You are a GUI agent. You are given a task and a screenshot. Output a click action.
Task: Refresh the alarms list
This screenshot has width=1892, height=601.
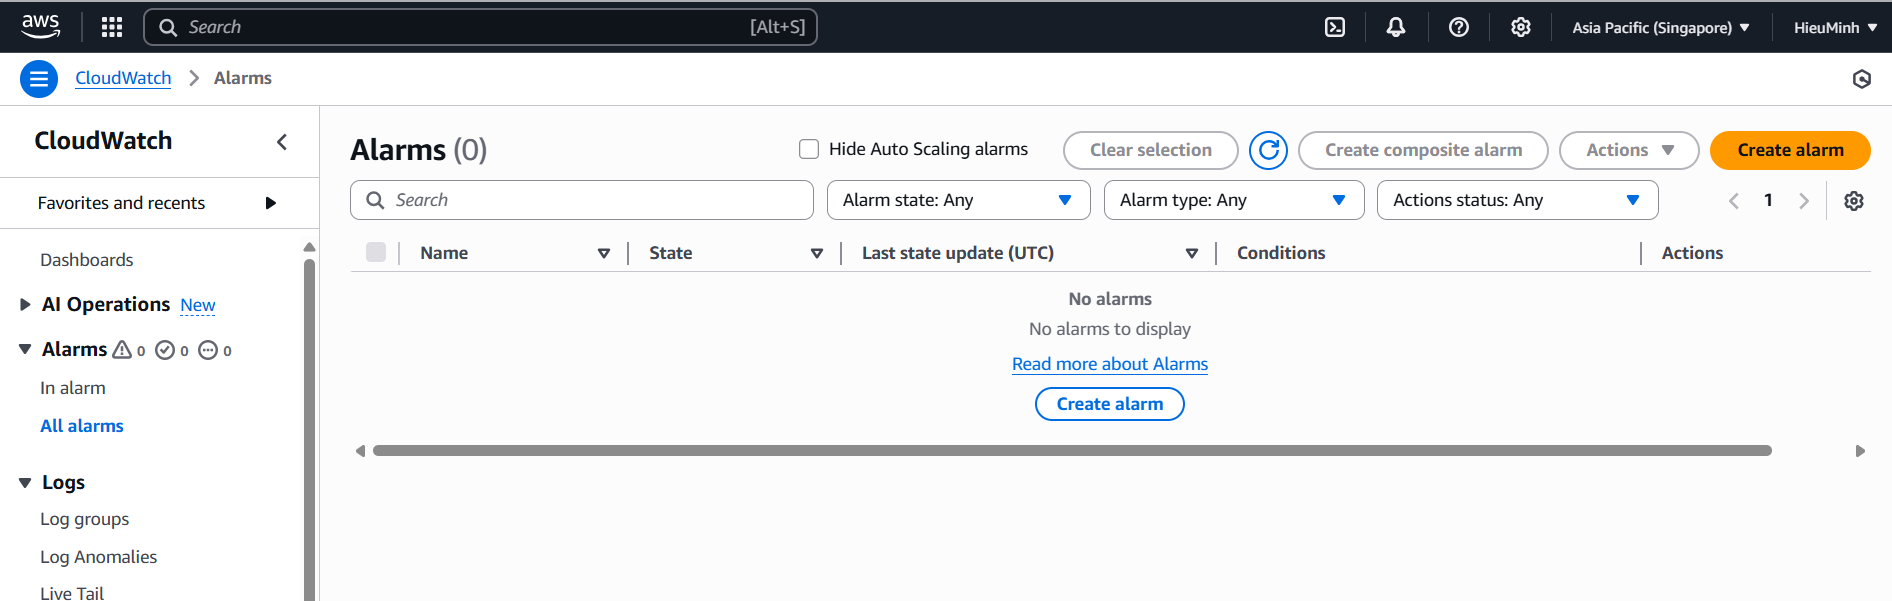(x=1268, y=150)
